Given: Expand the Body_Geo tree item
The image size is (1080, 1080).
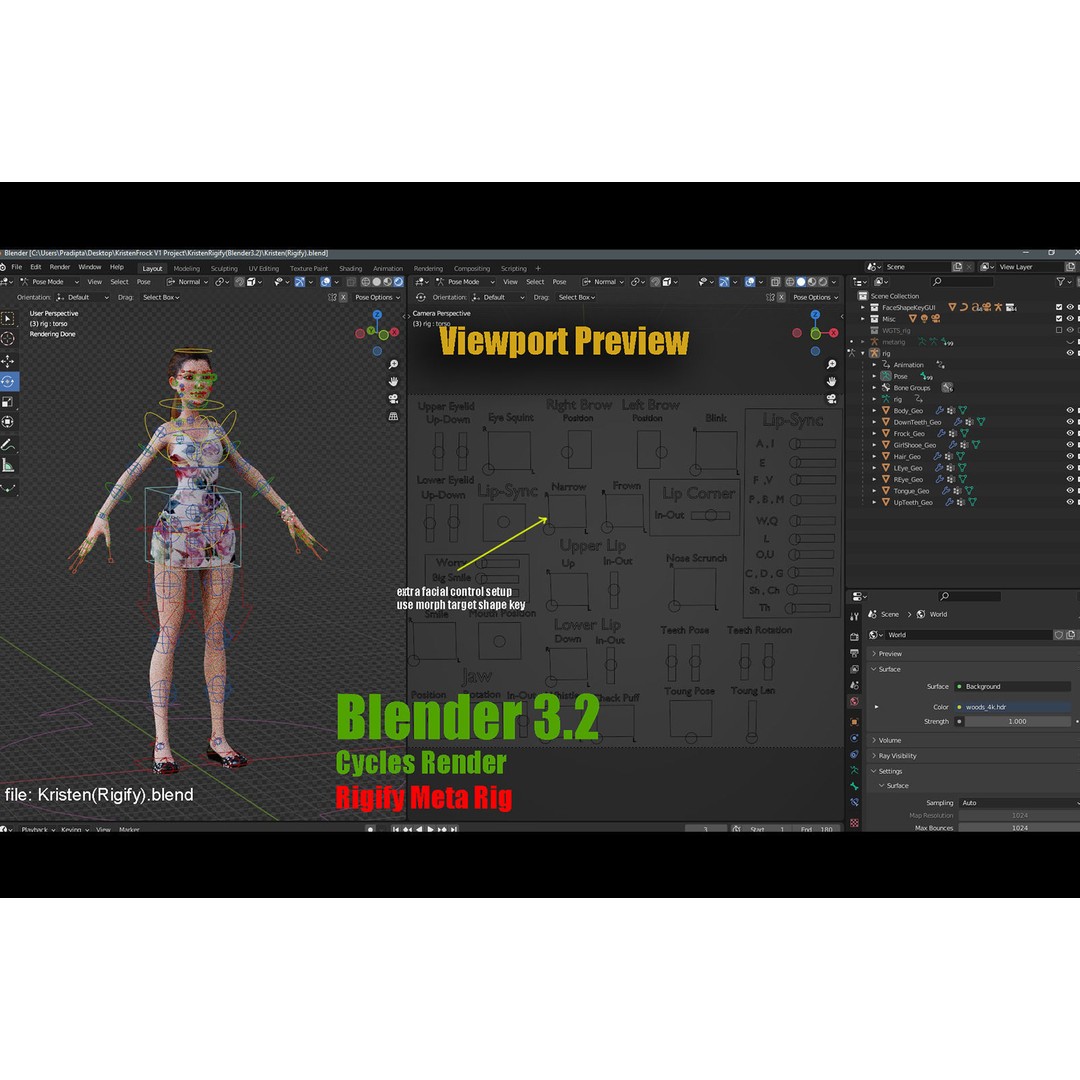Looking at the screenshot, I should coord(875,411).
